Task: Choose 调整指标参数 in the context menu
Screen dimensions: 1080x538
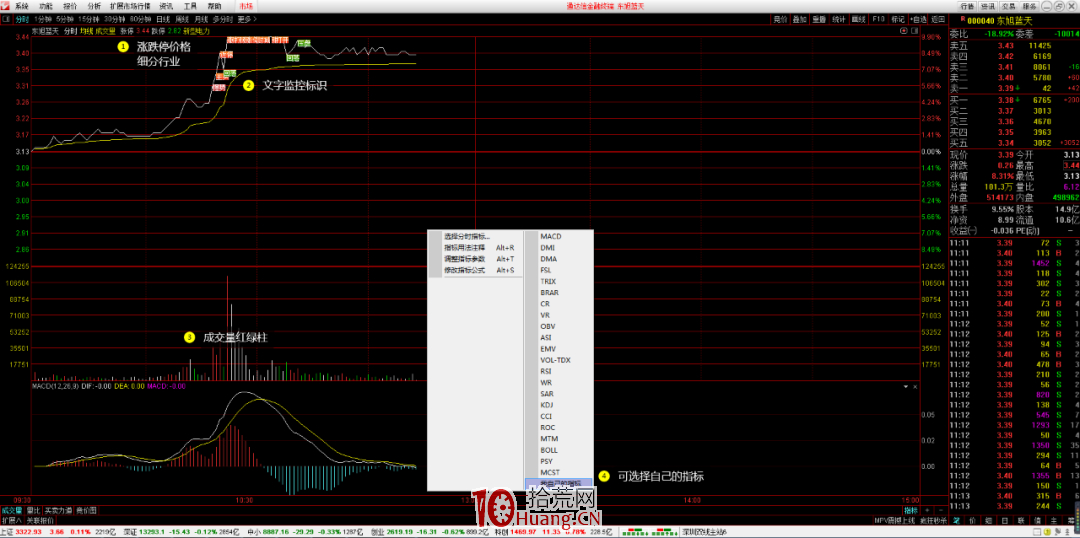Action: tap(464, 258)
